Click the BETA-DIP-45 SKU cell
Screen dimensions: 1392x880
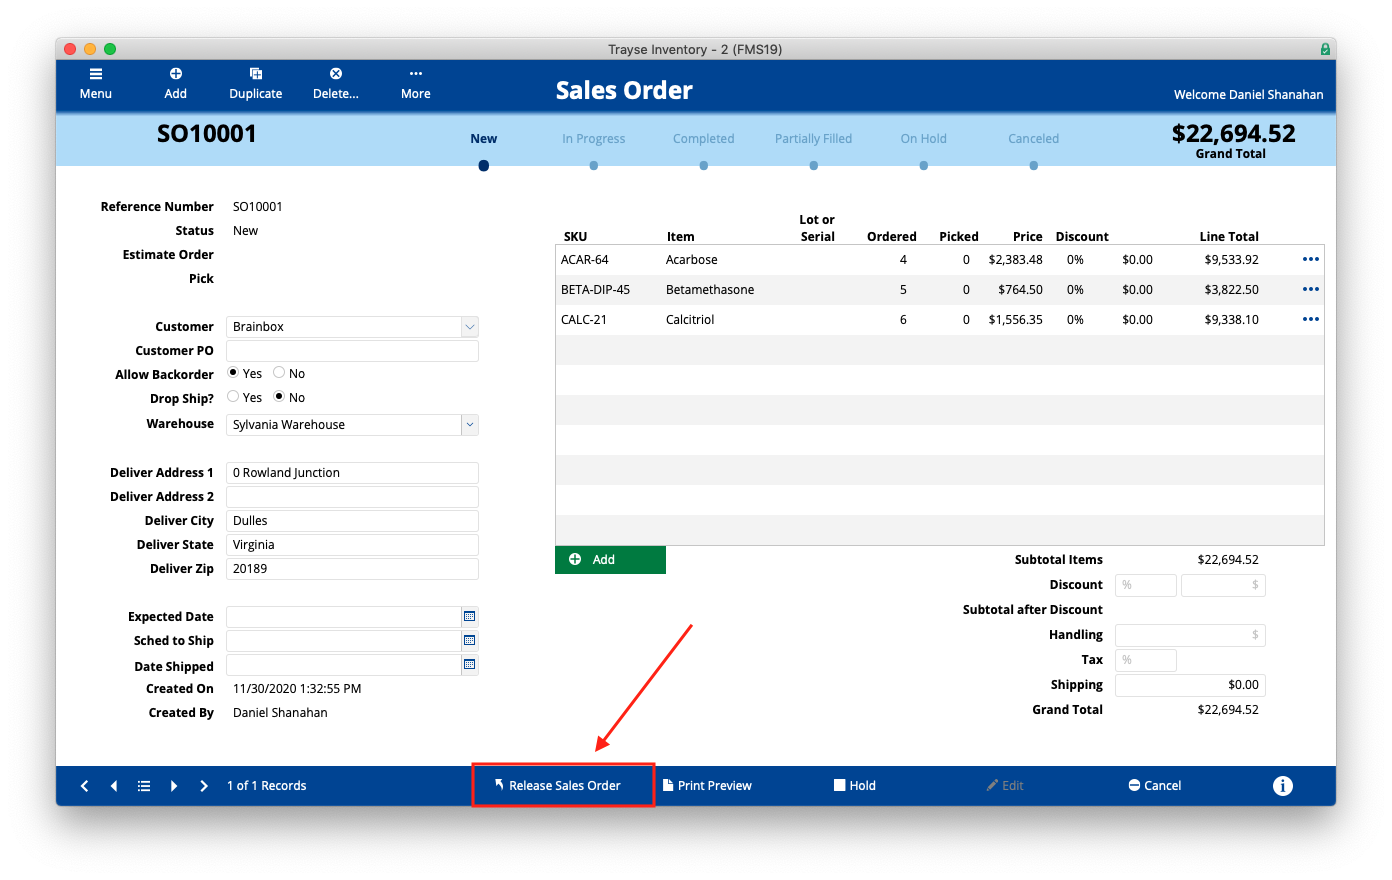pos(596,290)
